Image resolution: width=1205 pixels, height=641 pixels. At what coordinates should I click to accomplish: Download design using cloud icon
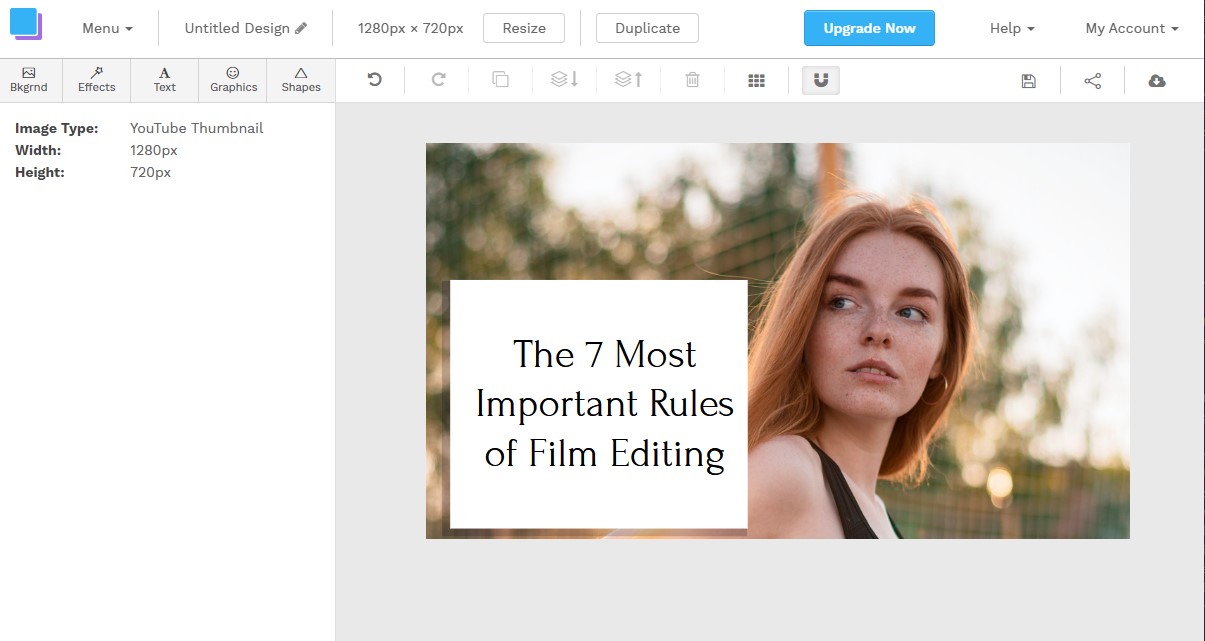(1157, 81)
